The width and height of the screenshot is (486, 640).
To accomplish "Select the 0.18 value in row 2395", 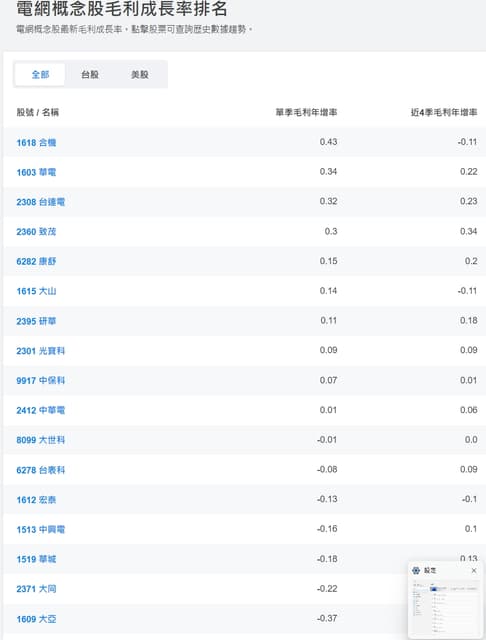I will click(x=469, y=321).
